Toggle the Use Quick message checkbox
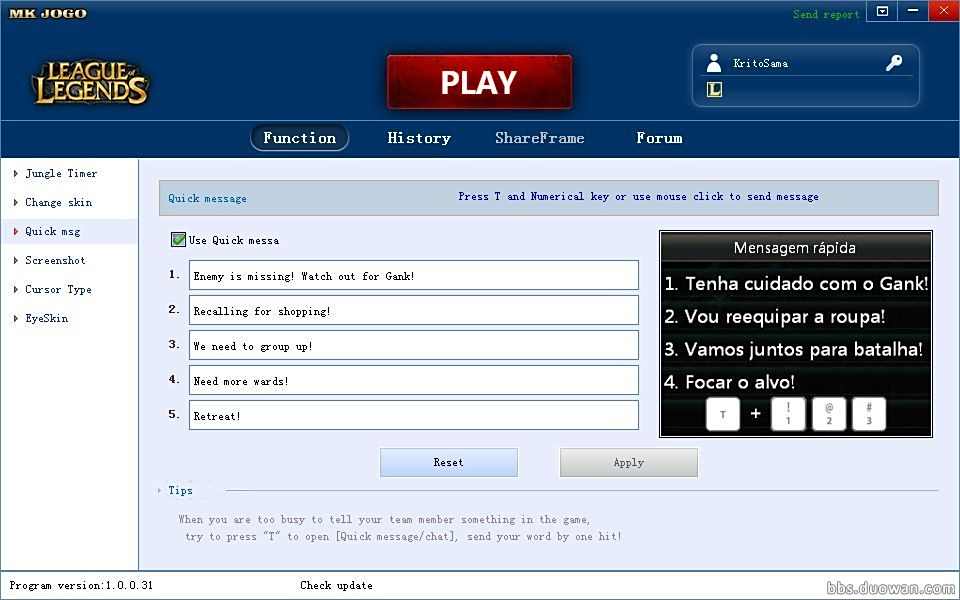The image size is (960, 600). 178,240
